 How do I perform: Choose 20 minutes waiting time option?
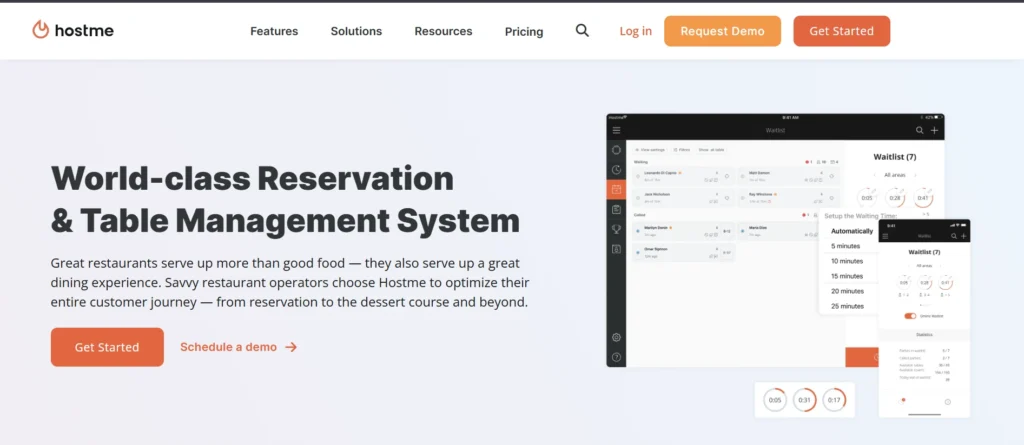pos(847,291)
